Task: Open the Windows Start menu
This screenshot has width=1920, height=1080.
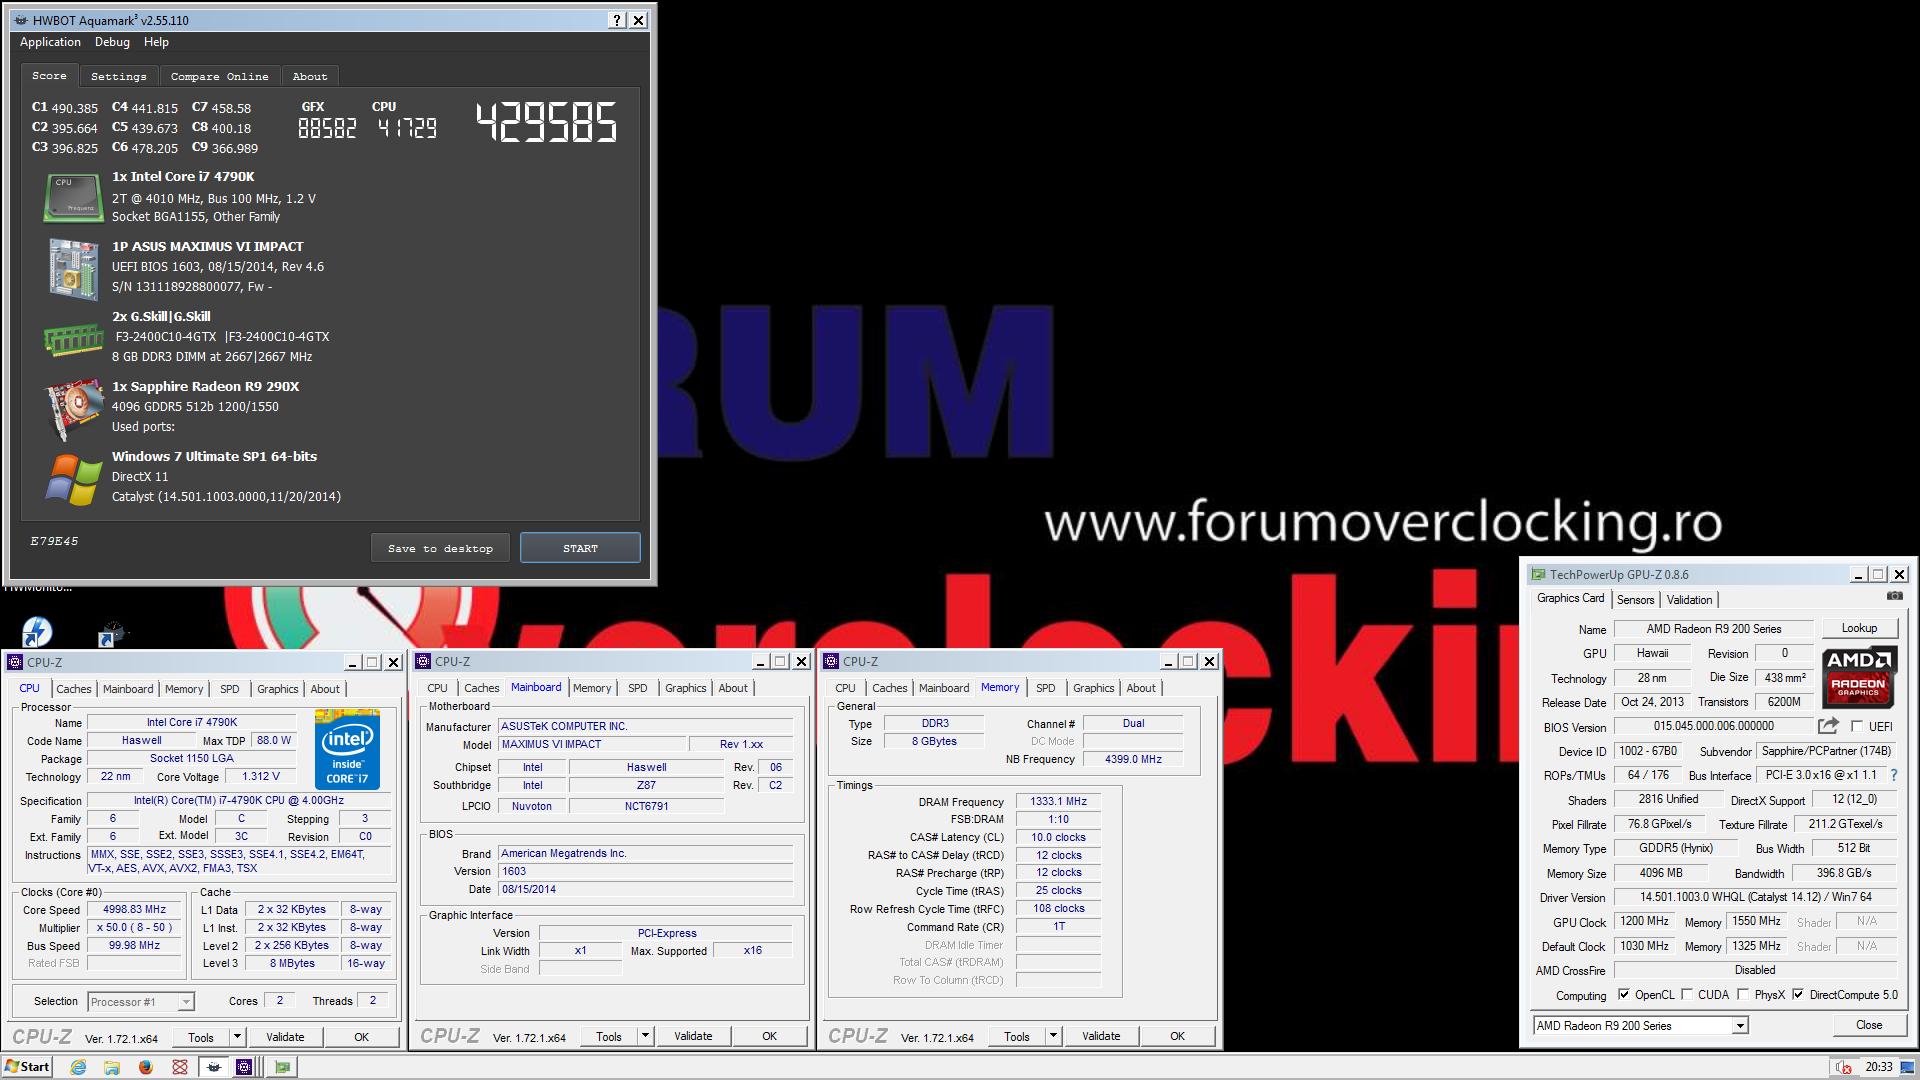Action: (27, 1067)
